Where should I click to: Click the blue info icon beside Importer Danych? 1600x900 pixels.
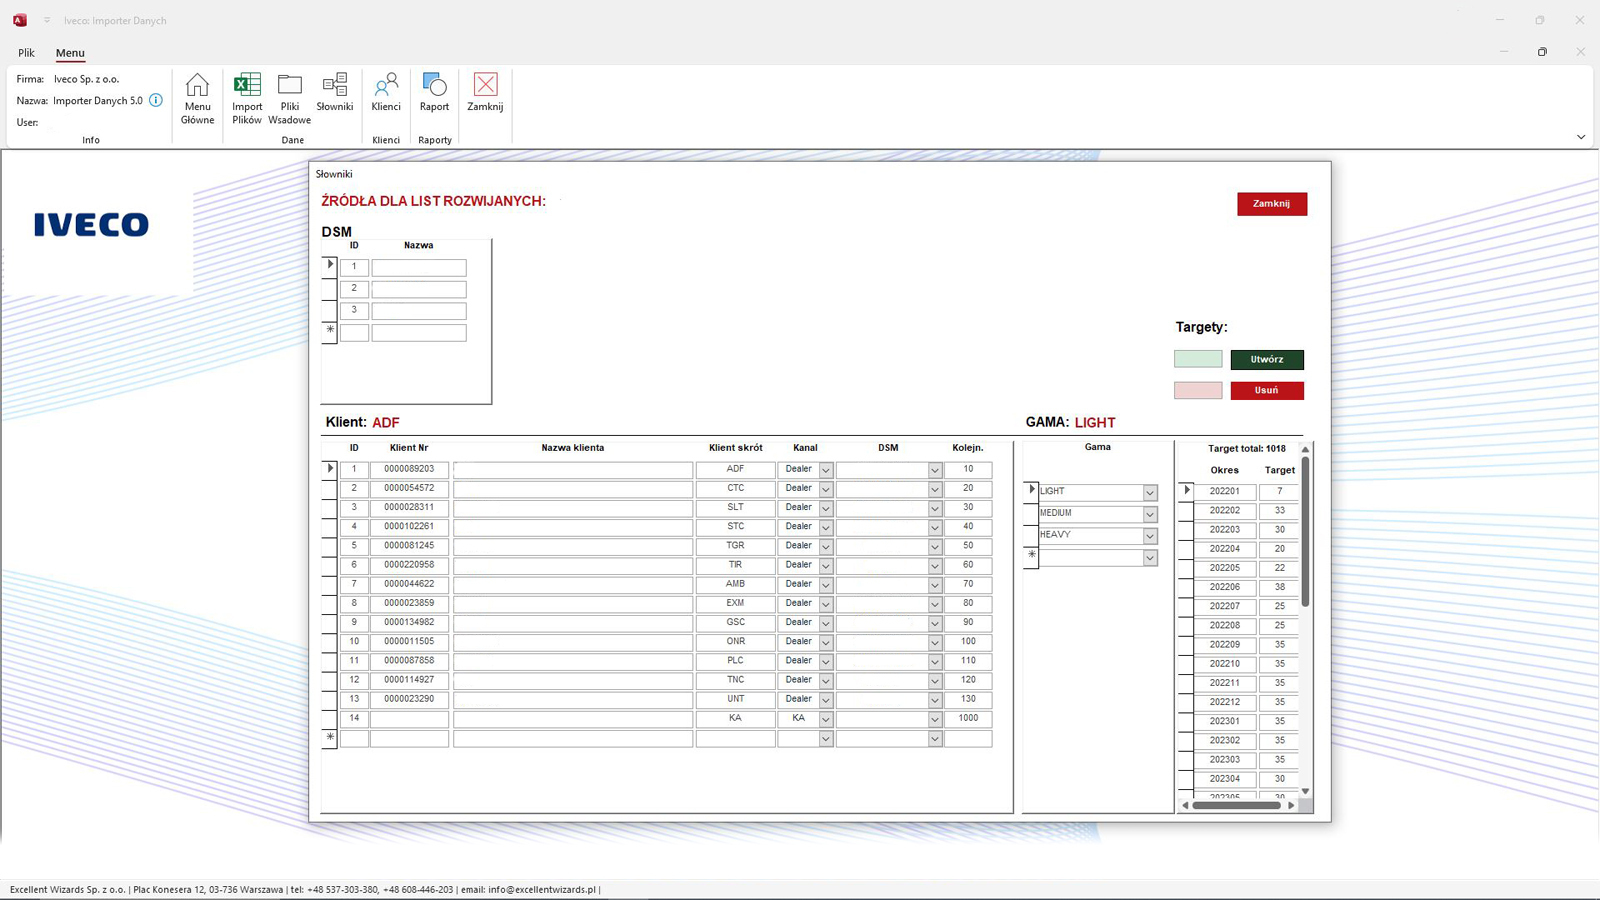pyautogui.click(x=156, y=100)
